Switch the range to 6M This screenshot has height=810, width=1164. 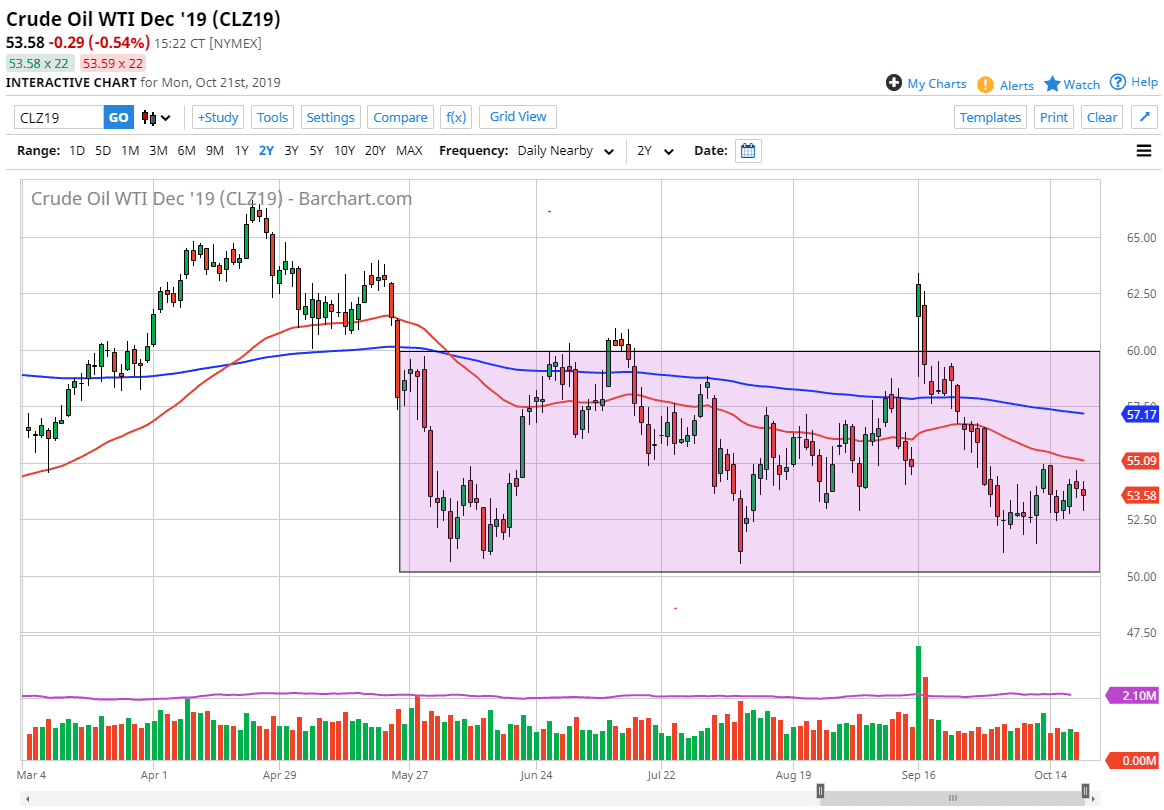(186, 151)
